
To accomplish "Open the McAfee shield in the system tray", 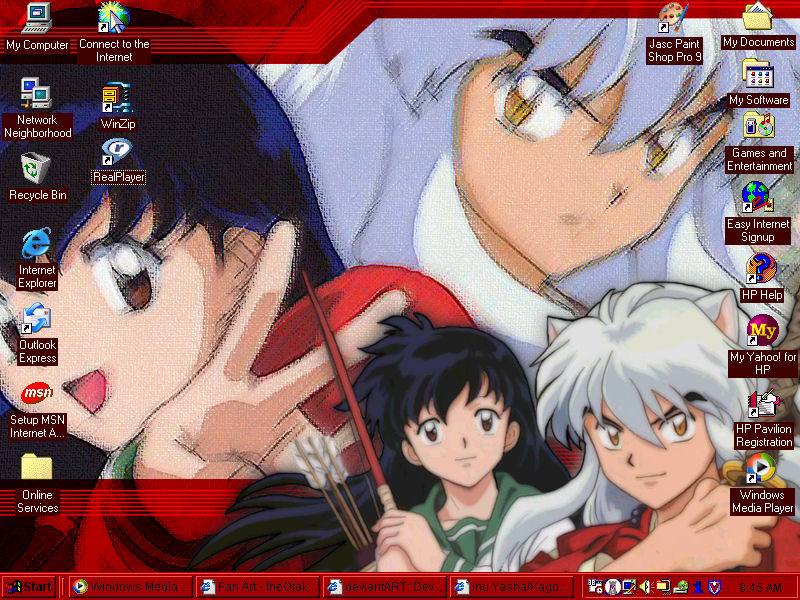I will (714, 584).
